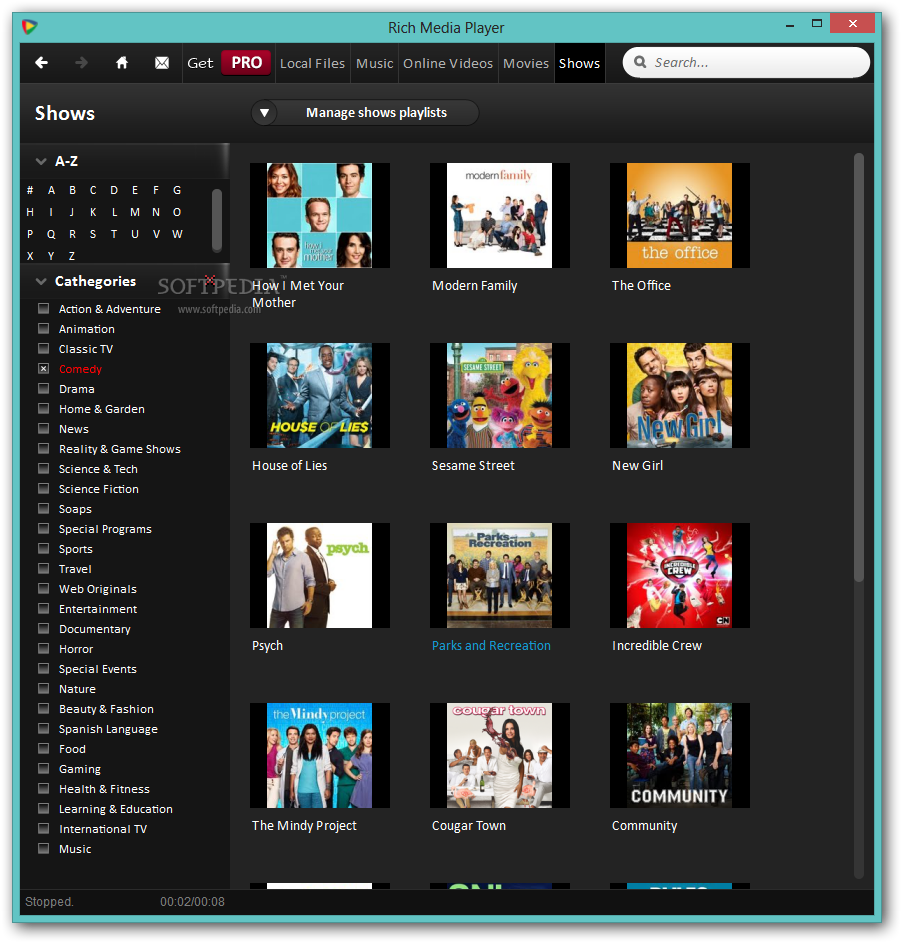Image resolution: width=902 pixels, height=943 pixels.
Task: Tick the Science Fiction checkbox
Action: point(43,488)
